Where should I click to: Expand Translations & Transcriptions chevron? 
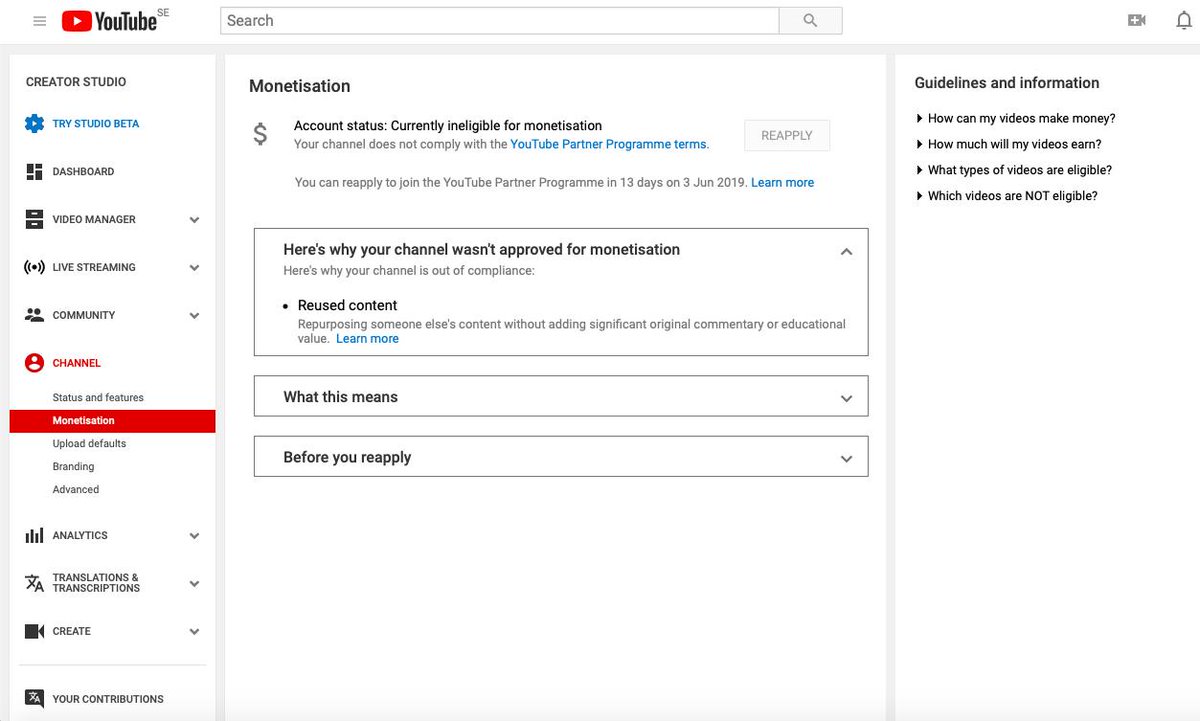tap(194, 584)
